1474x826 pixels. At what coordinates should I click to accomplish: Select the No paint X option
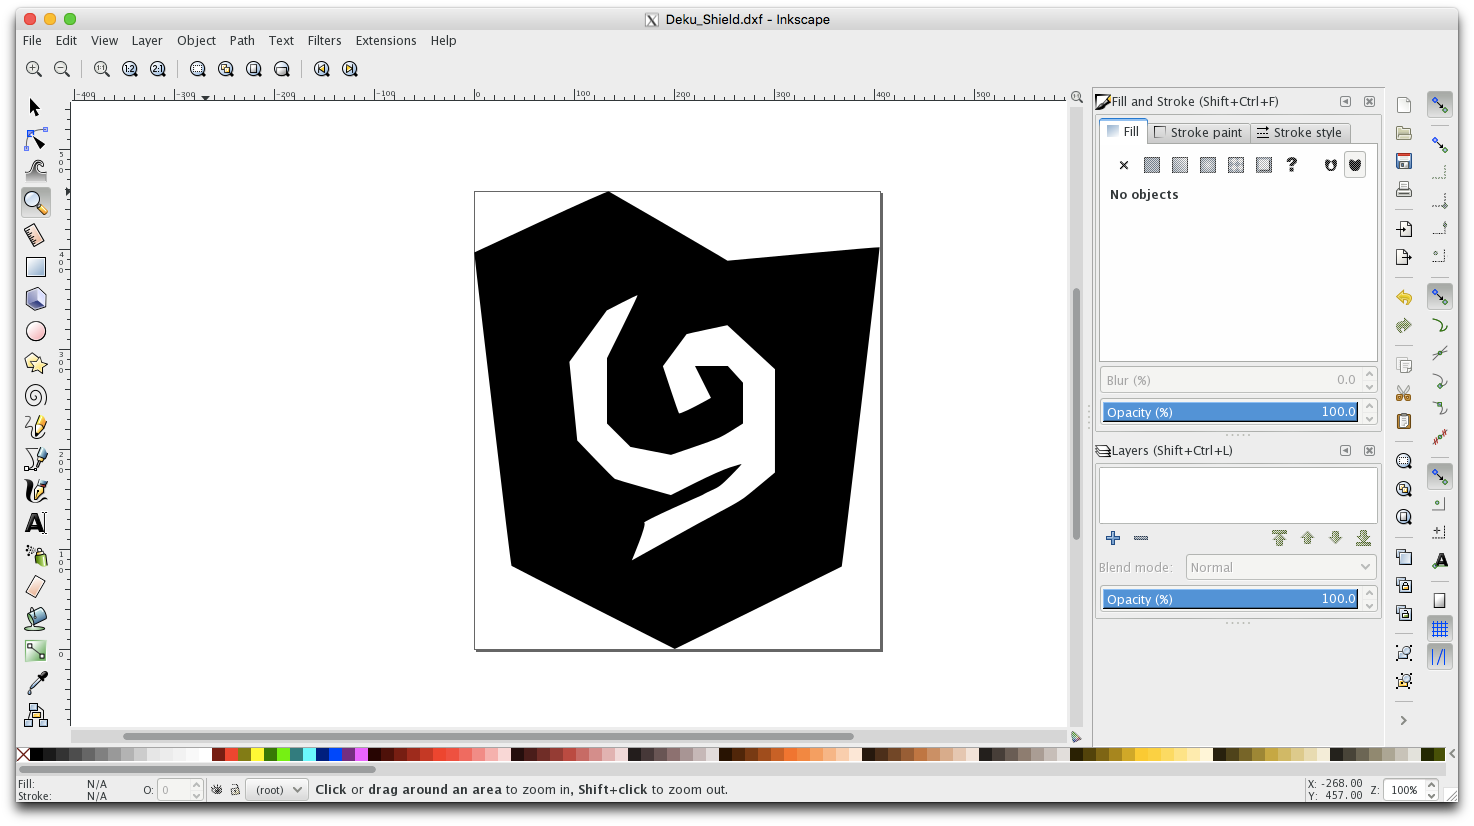click(x=1124, y=165)
